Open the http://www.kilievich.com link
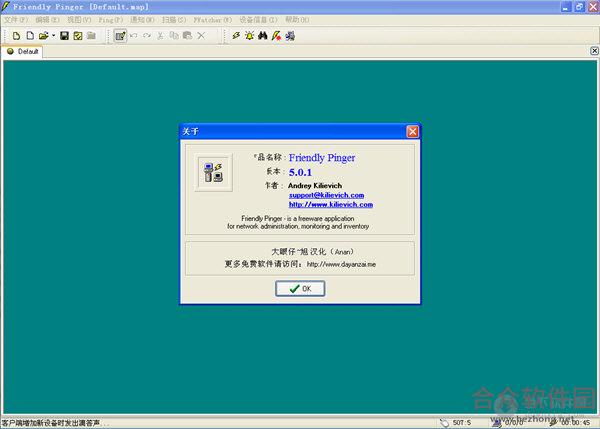 [331, 204]
